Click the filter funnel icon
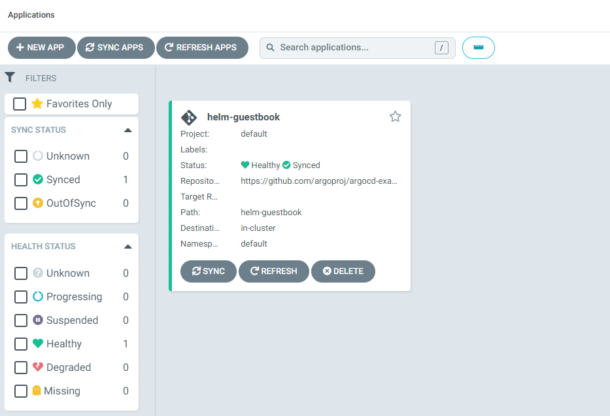Screen dimensions: 610x416 (10, 77)
